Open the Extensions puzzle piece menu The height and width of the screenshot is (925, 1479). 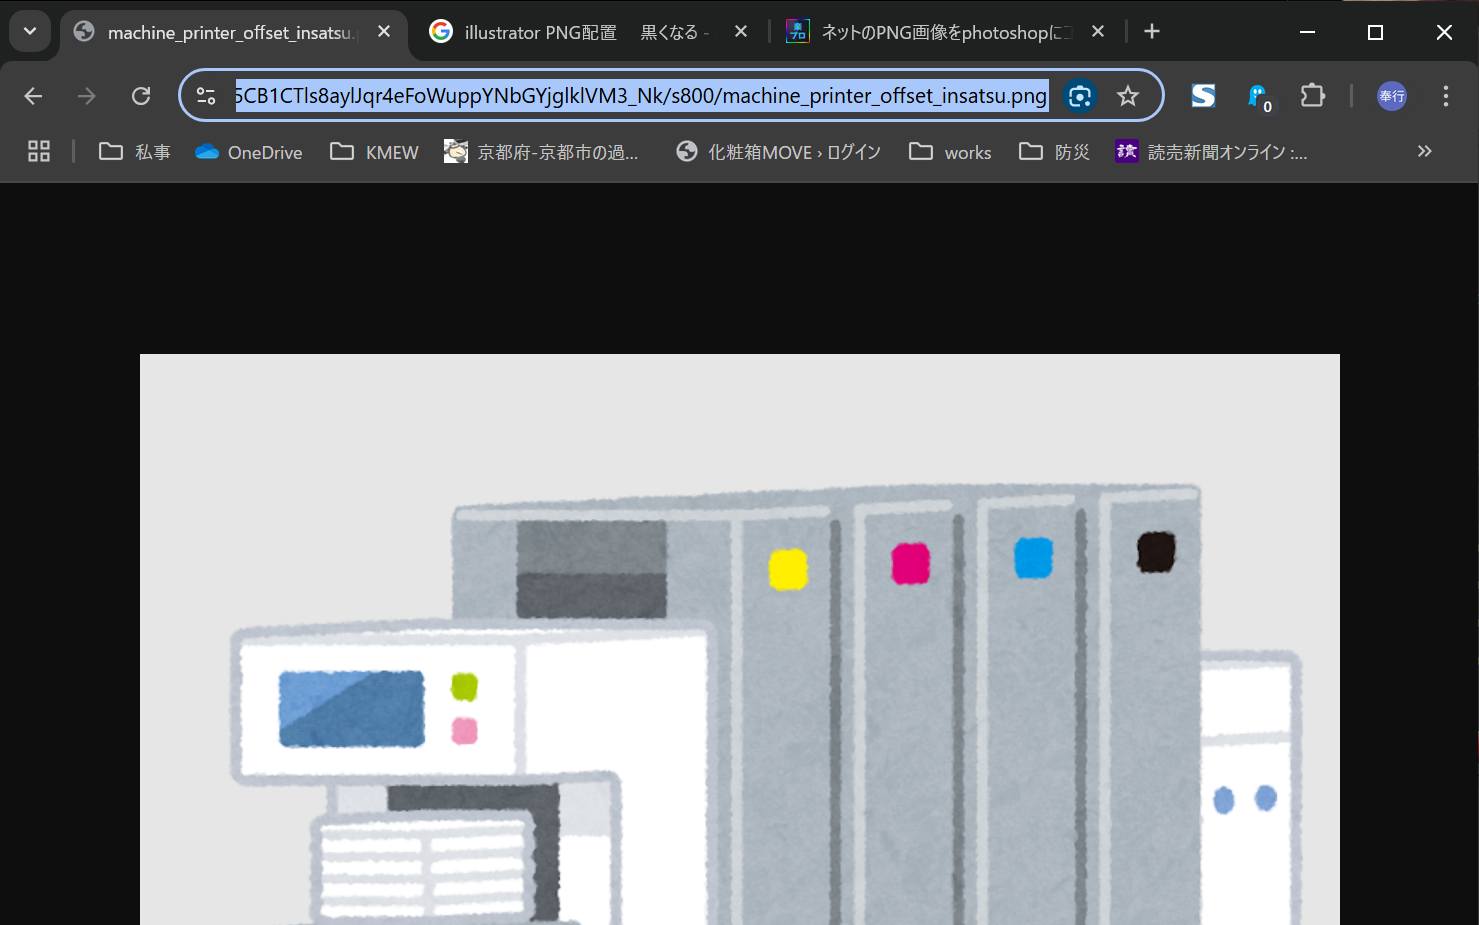pos(1313,96)
